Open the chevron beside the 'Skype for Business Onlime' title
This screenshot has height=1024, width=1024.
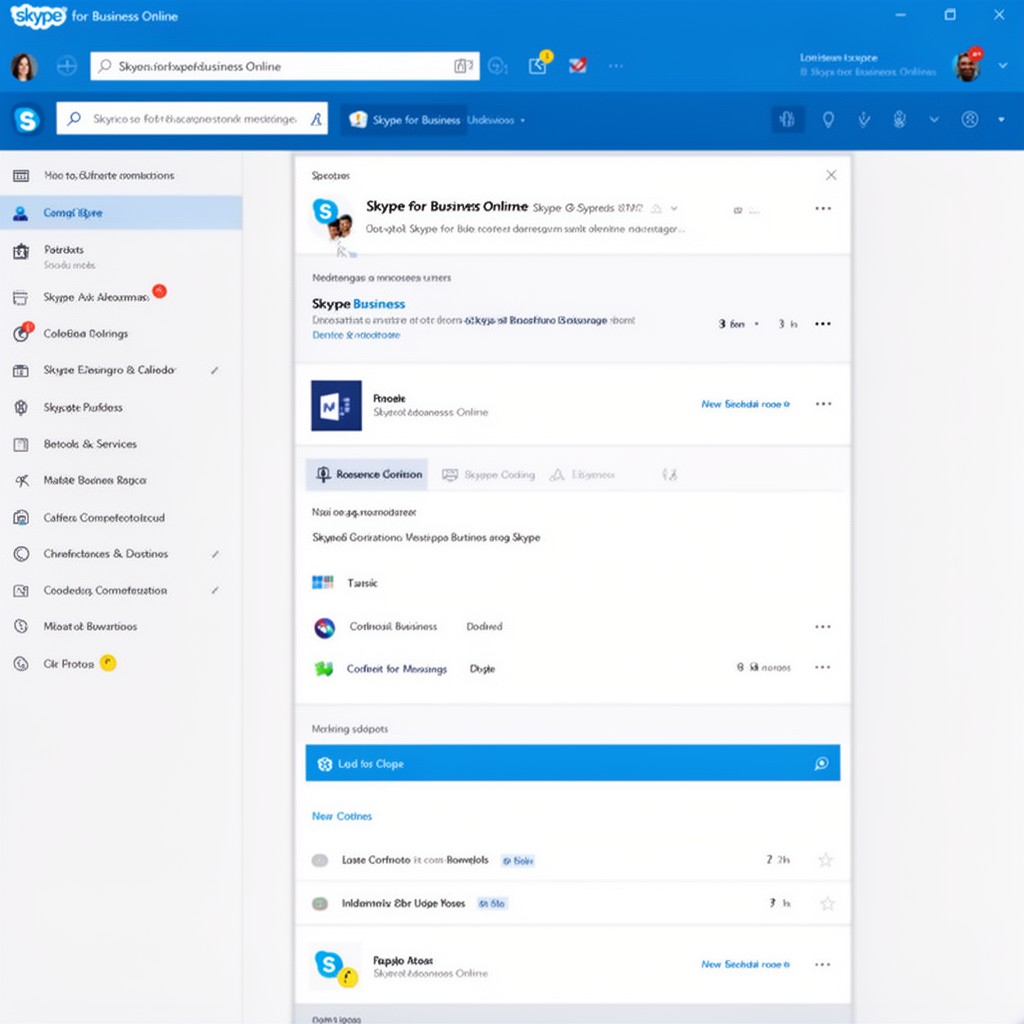point(675,208)
